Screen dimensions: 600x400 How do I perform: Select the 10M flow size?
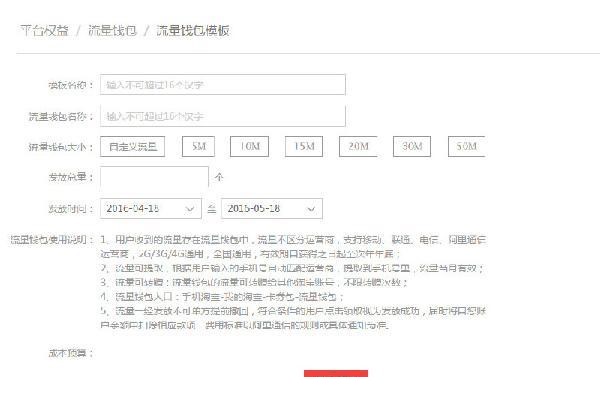click(x=249, y=147)
